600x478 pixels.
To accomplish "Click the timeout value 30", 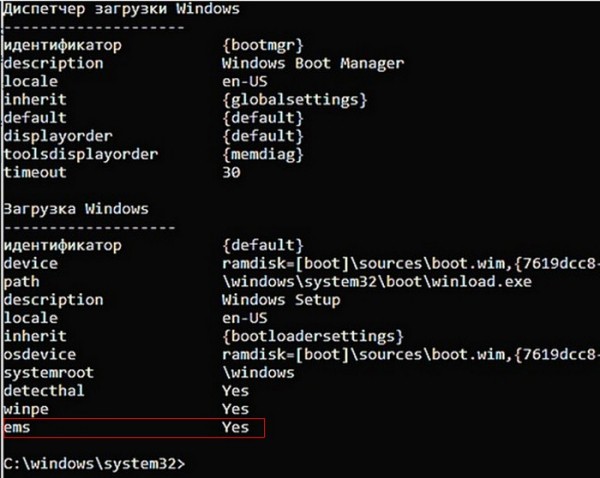I will (x=231, y=173).
